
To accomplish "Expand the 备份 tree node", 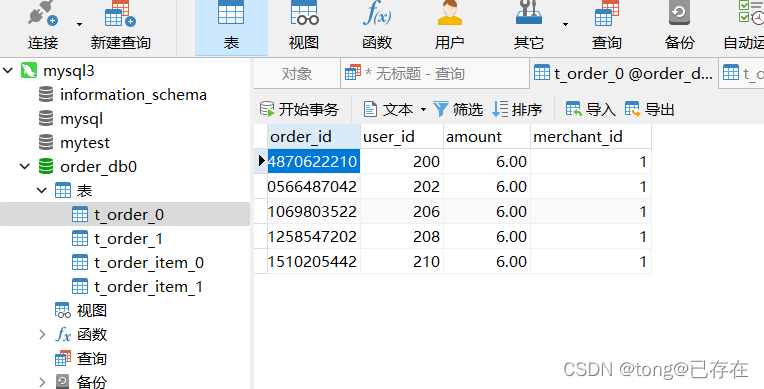I will pyautogui.click(x=42, y=383).
